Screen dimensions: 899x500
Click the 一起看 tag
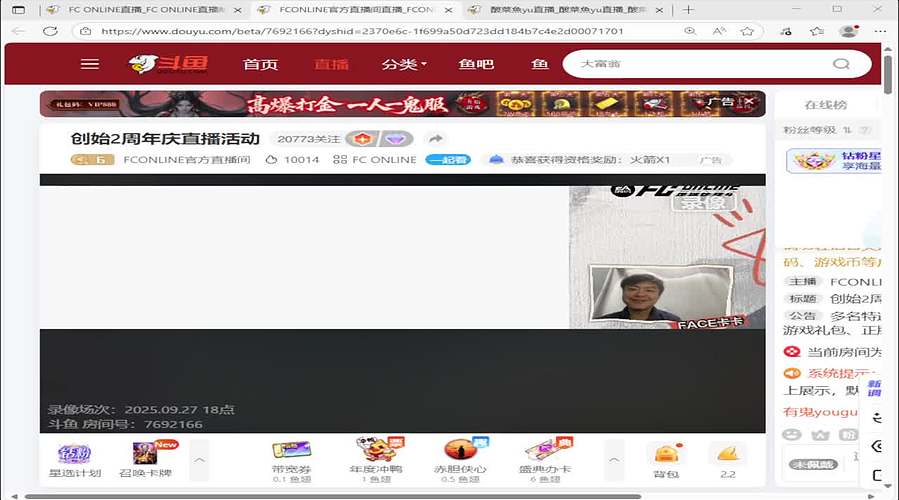(x=448, y=160)
